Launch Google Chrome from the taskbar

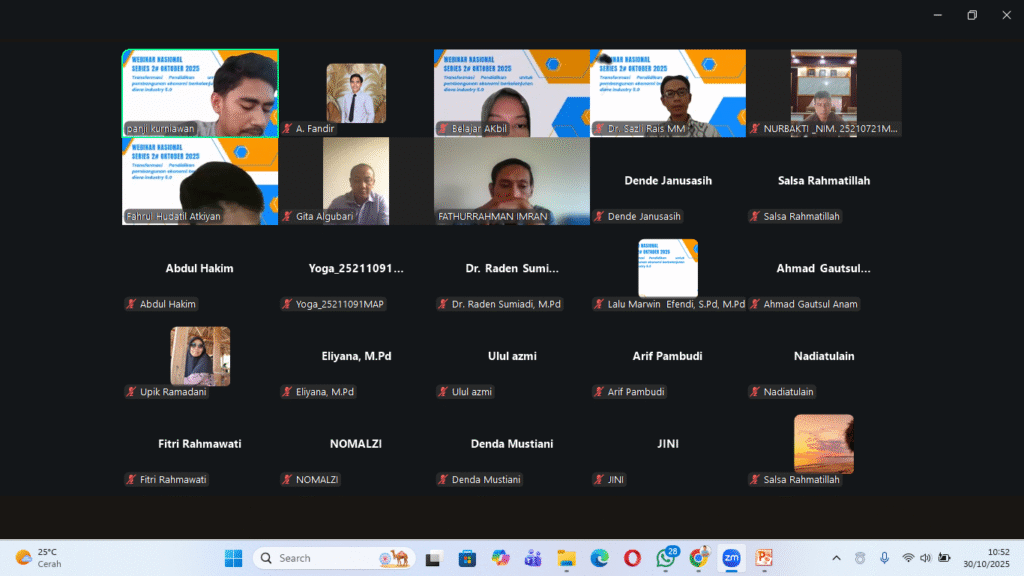click(x=698, y=558)
